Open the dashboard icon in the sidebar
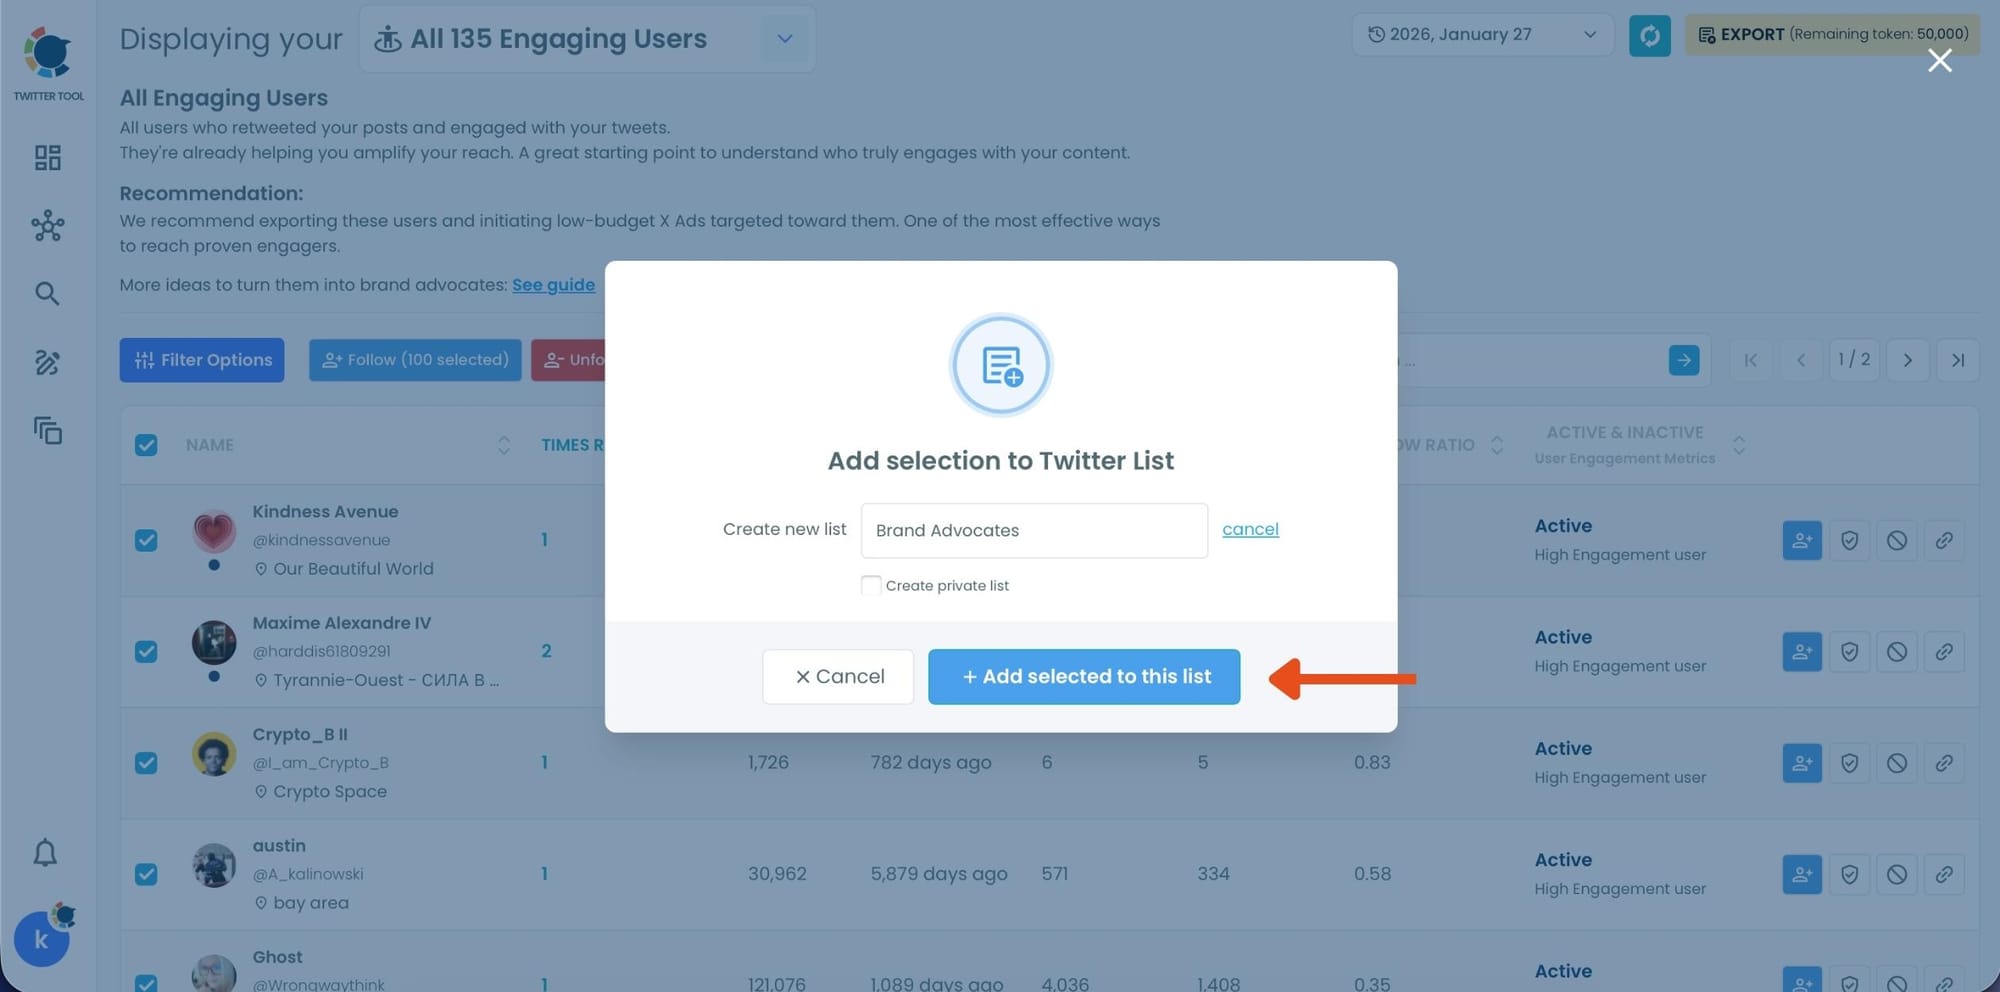This screenshot has width=2000, height=992. (47, 157)
